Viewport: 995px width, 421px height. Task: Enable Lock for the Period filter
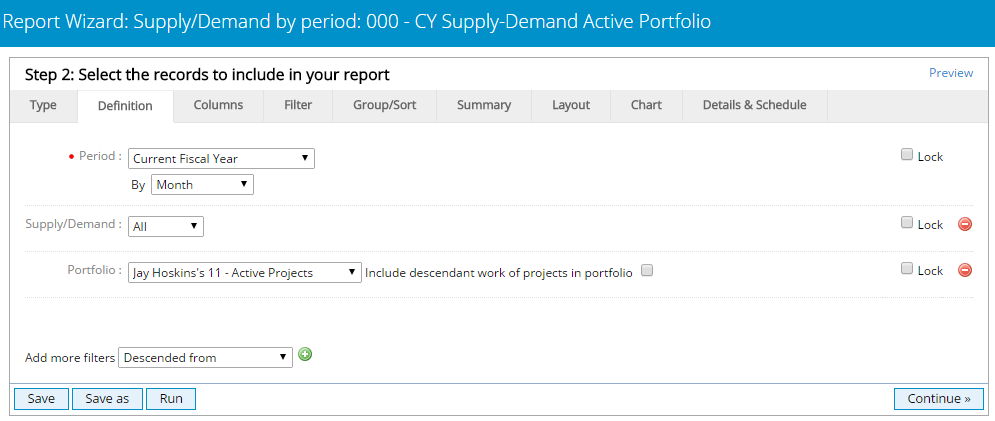coord(906,155)
